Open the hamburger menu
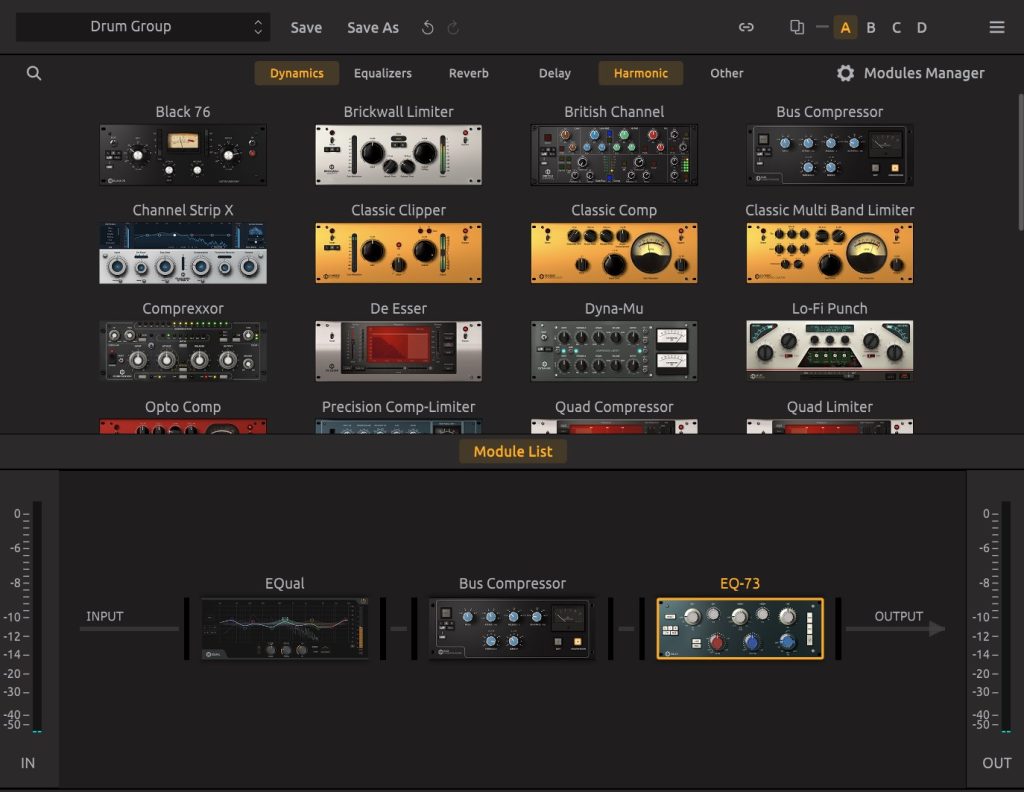Image resolution: width=1024 pixels, height=792 pixels. [997, 28]
